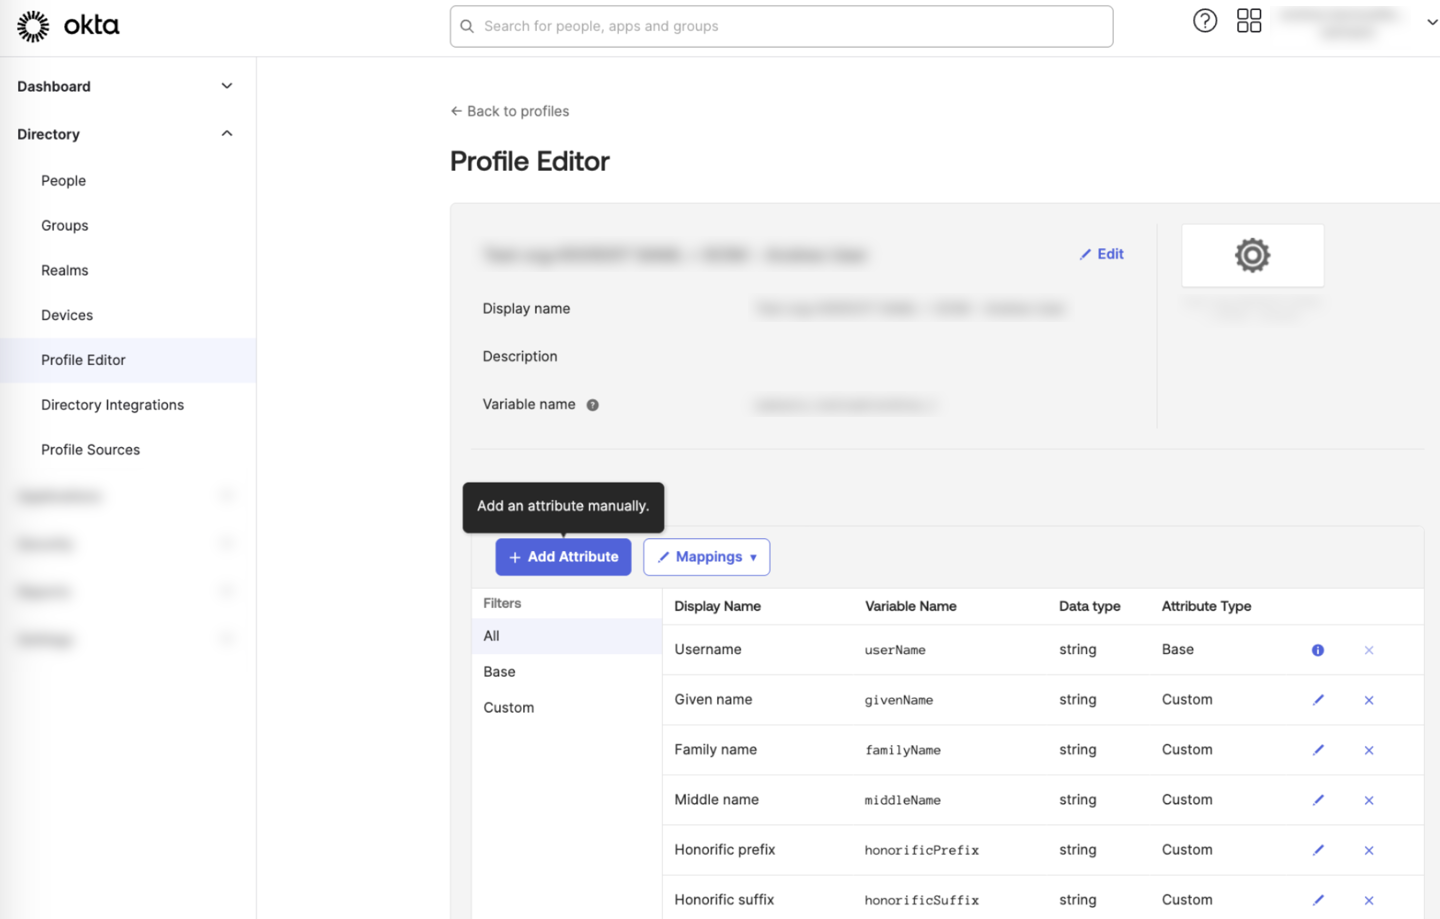This screenshot has height=919, width=1440.
Task: Go to People in the sidebar
Action: coord(63,181)
